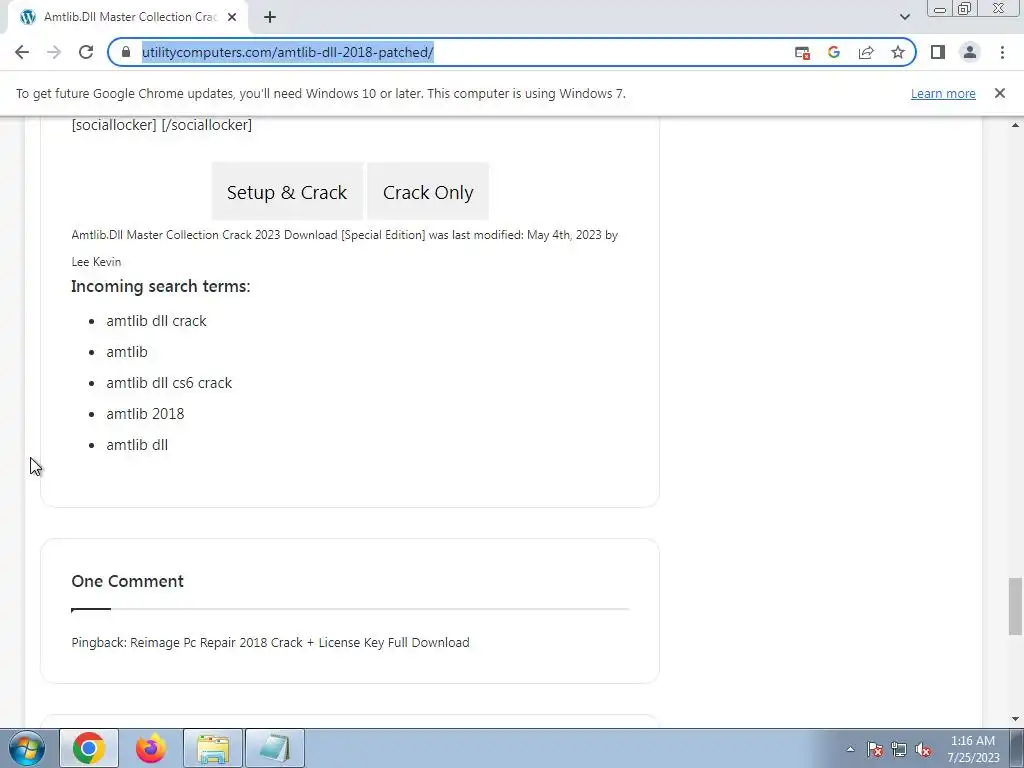This screenshot has width=1024, height=768.
Task: Minimize the Chrome window
Action: pos(940,9)
